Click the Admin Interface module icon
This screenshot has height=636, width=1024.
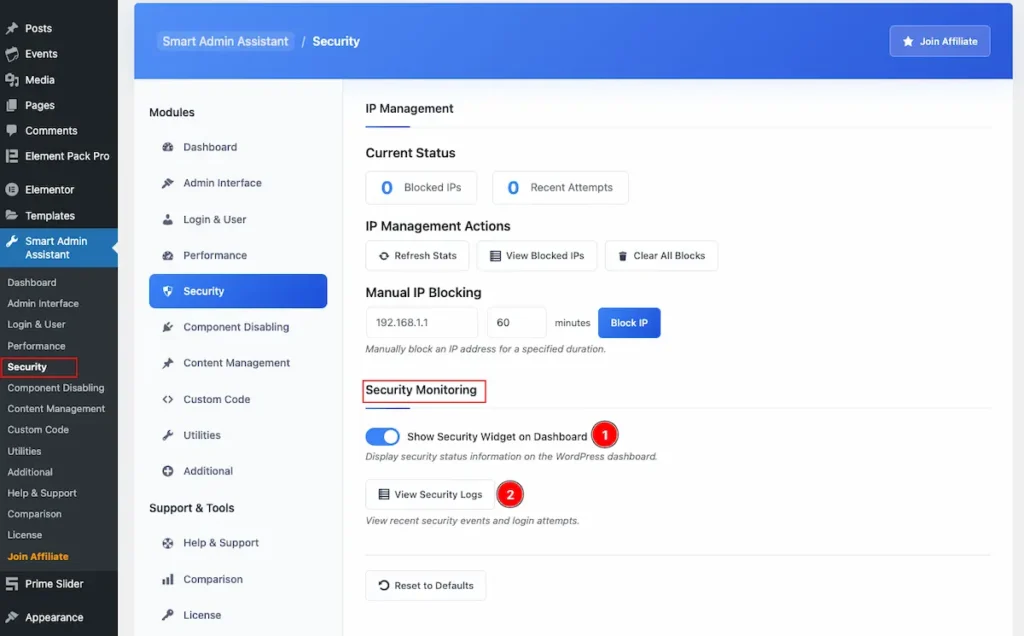click(x=168, y=183)
